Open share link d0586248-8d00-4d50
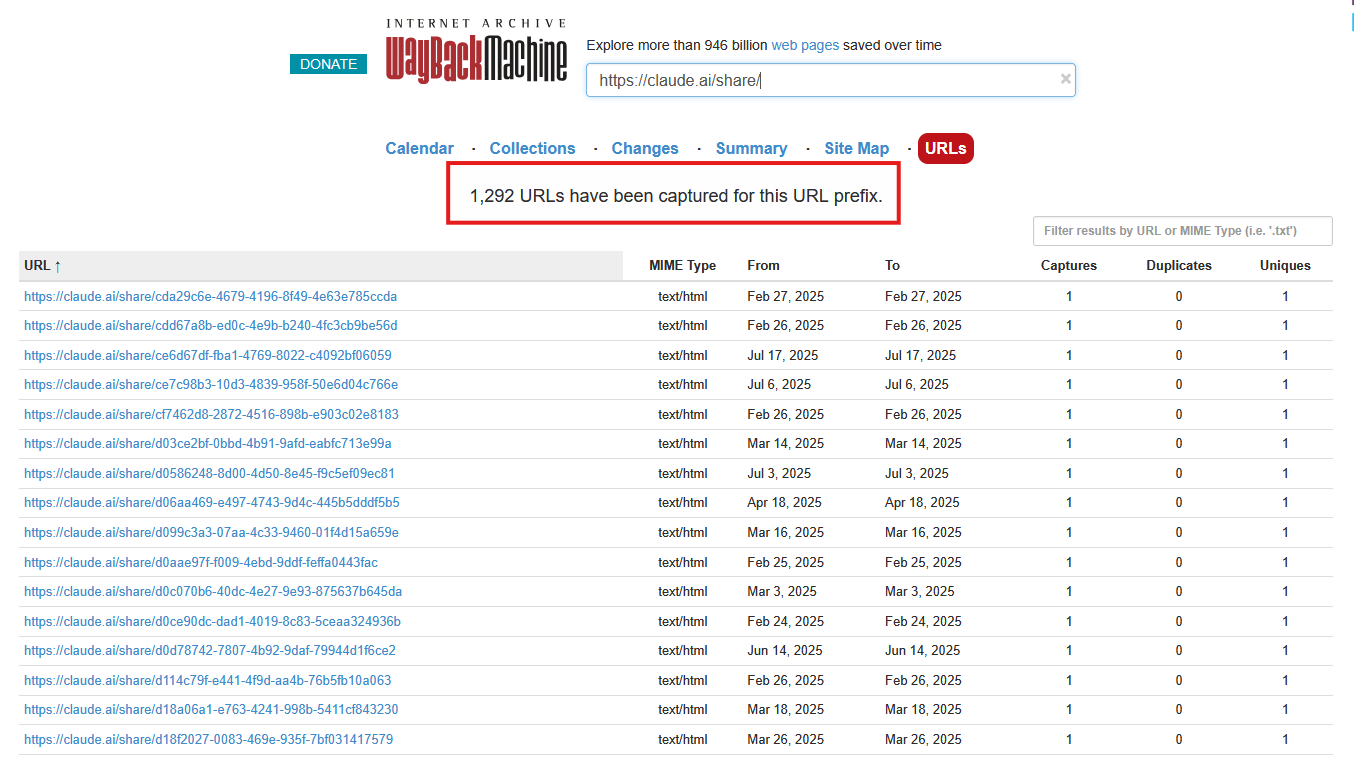This screenshot has width=1354, height=760. click(209, 473)
